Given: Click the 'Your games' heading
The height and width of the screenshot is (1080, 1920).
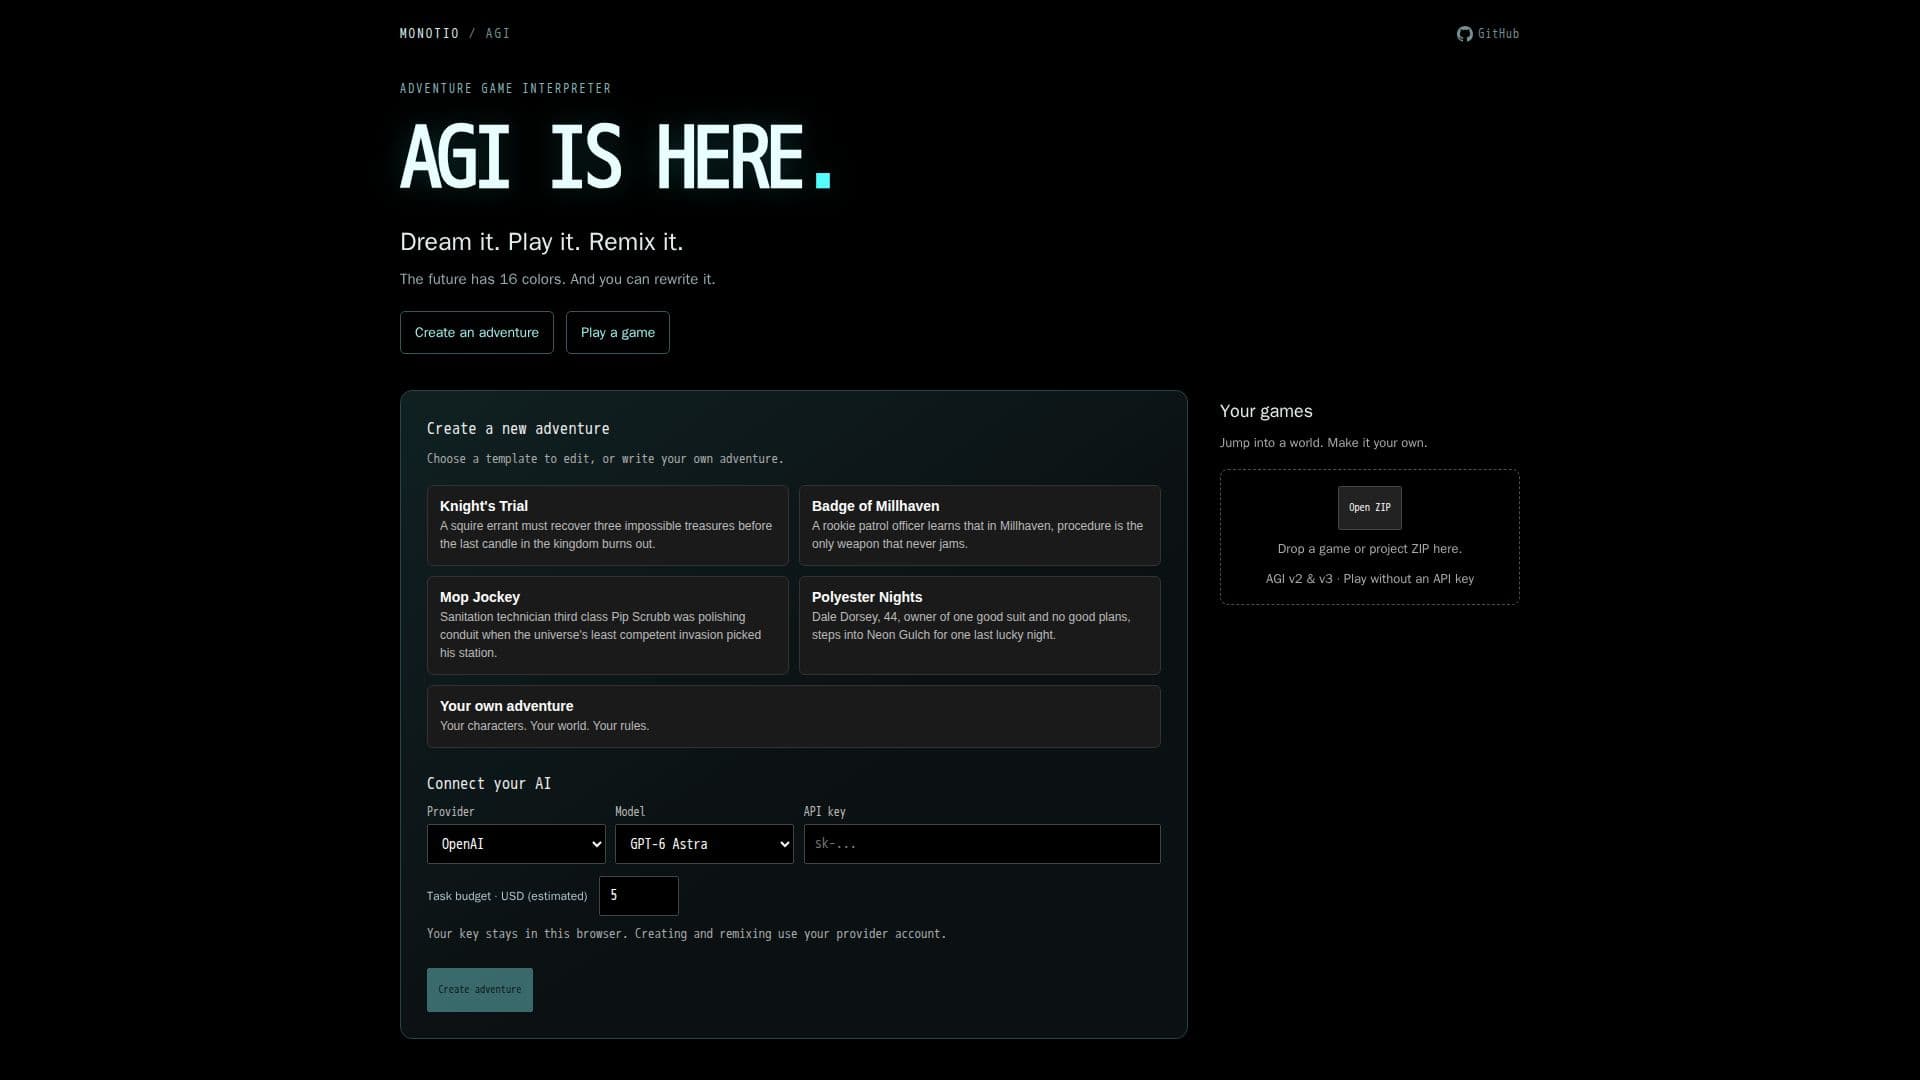Looking at the screenshot, I should click(1266, 411).
